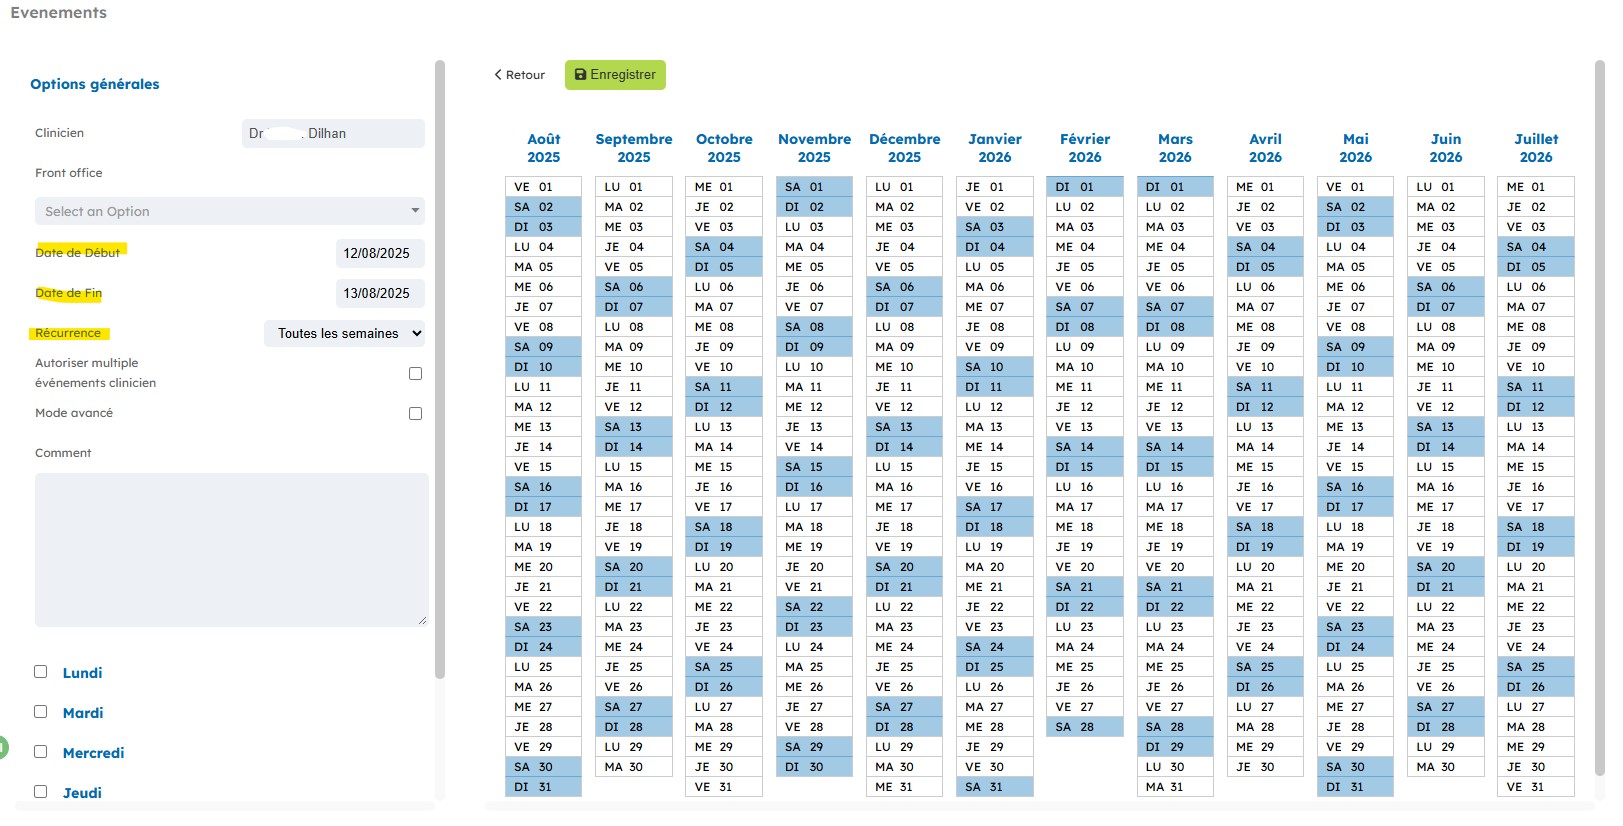Screen dimensions: 1623x826
Task: Click VE 31 in Juillet 2026
Action: pos(1535,787)
